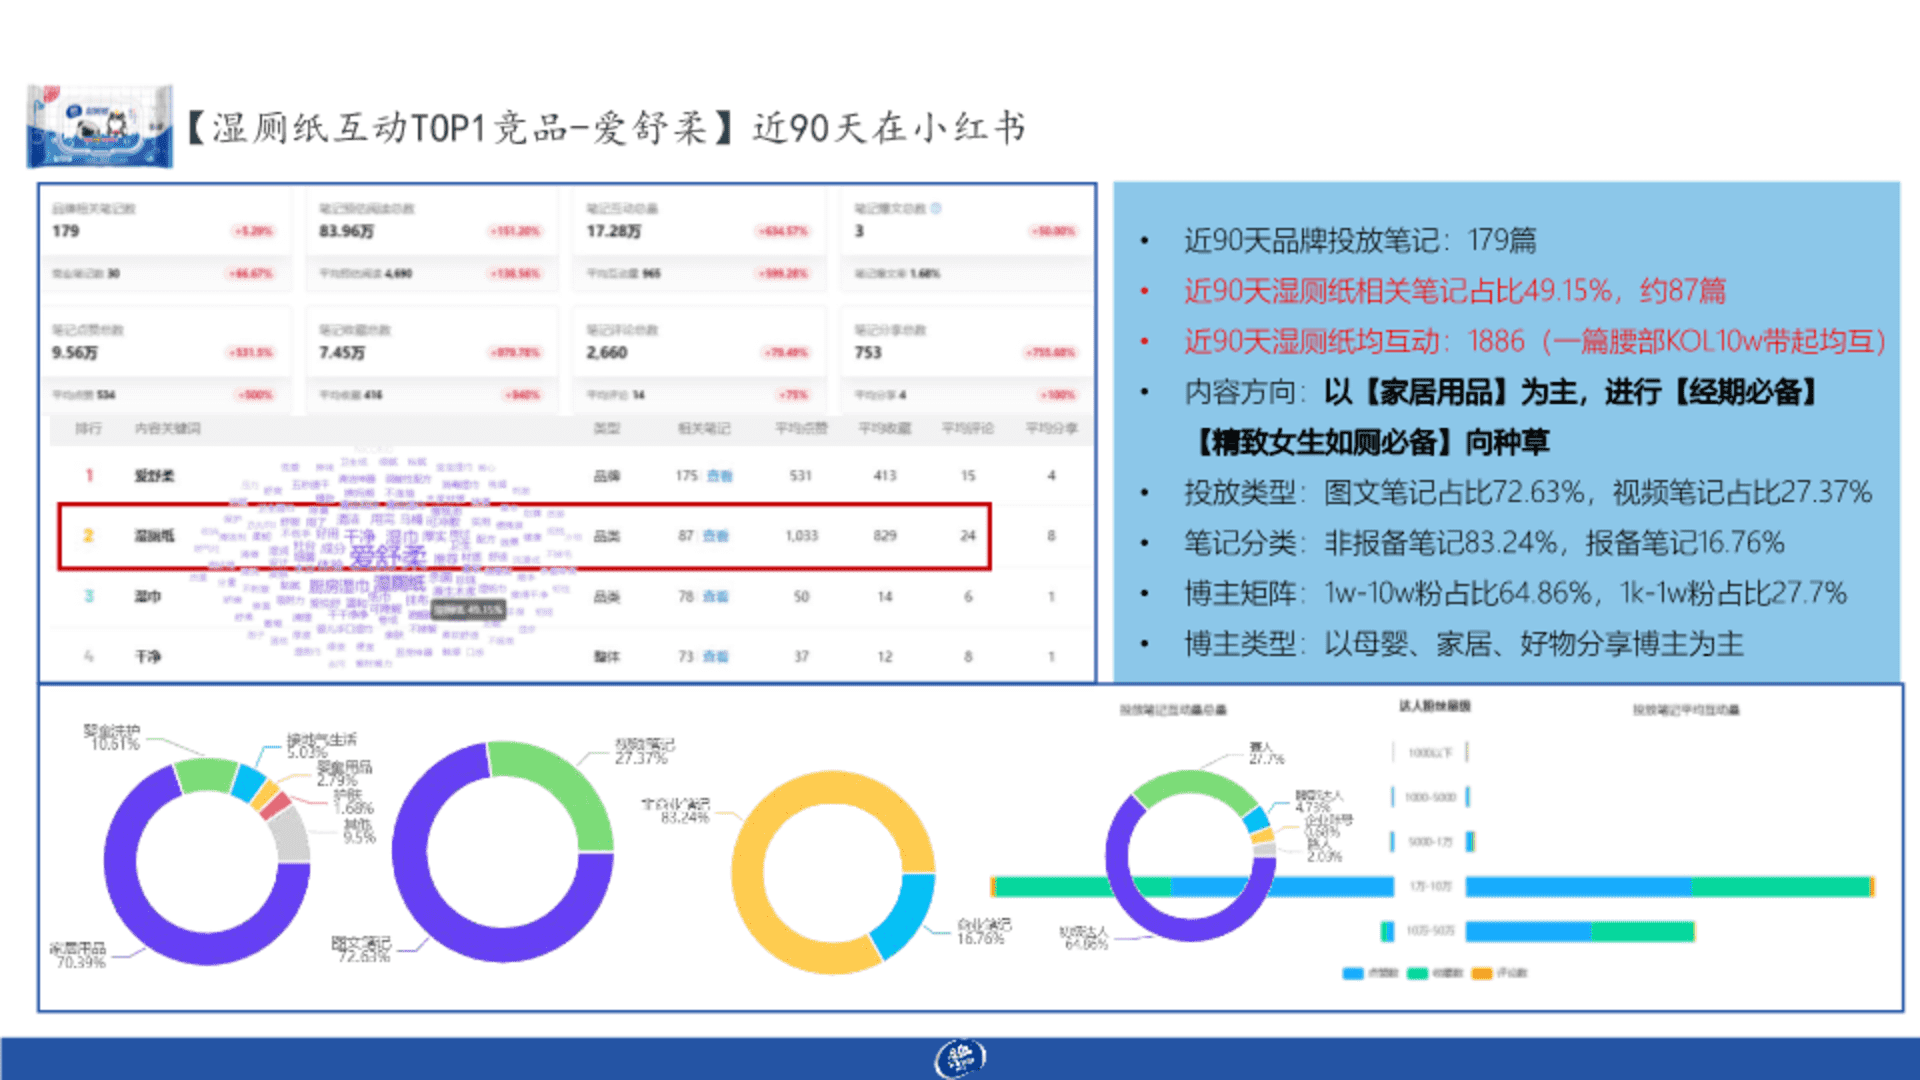Click the Kleenex wet wipes product image

point(99,127)
